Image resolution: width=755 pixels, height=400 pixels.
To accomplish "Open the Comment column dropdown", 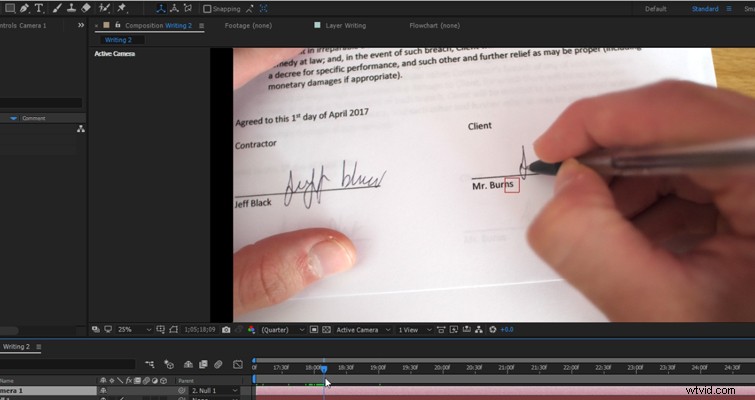I will tap(13, 118).
